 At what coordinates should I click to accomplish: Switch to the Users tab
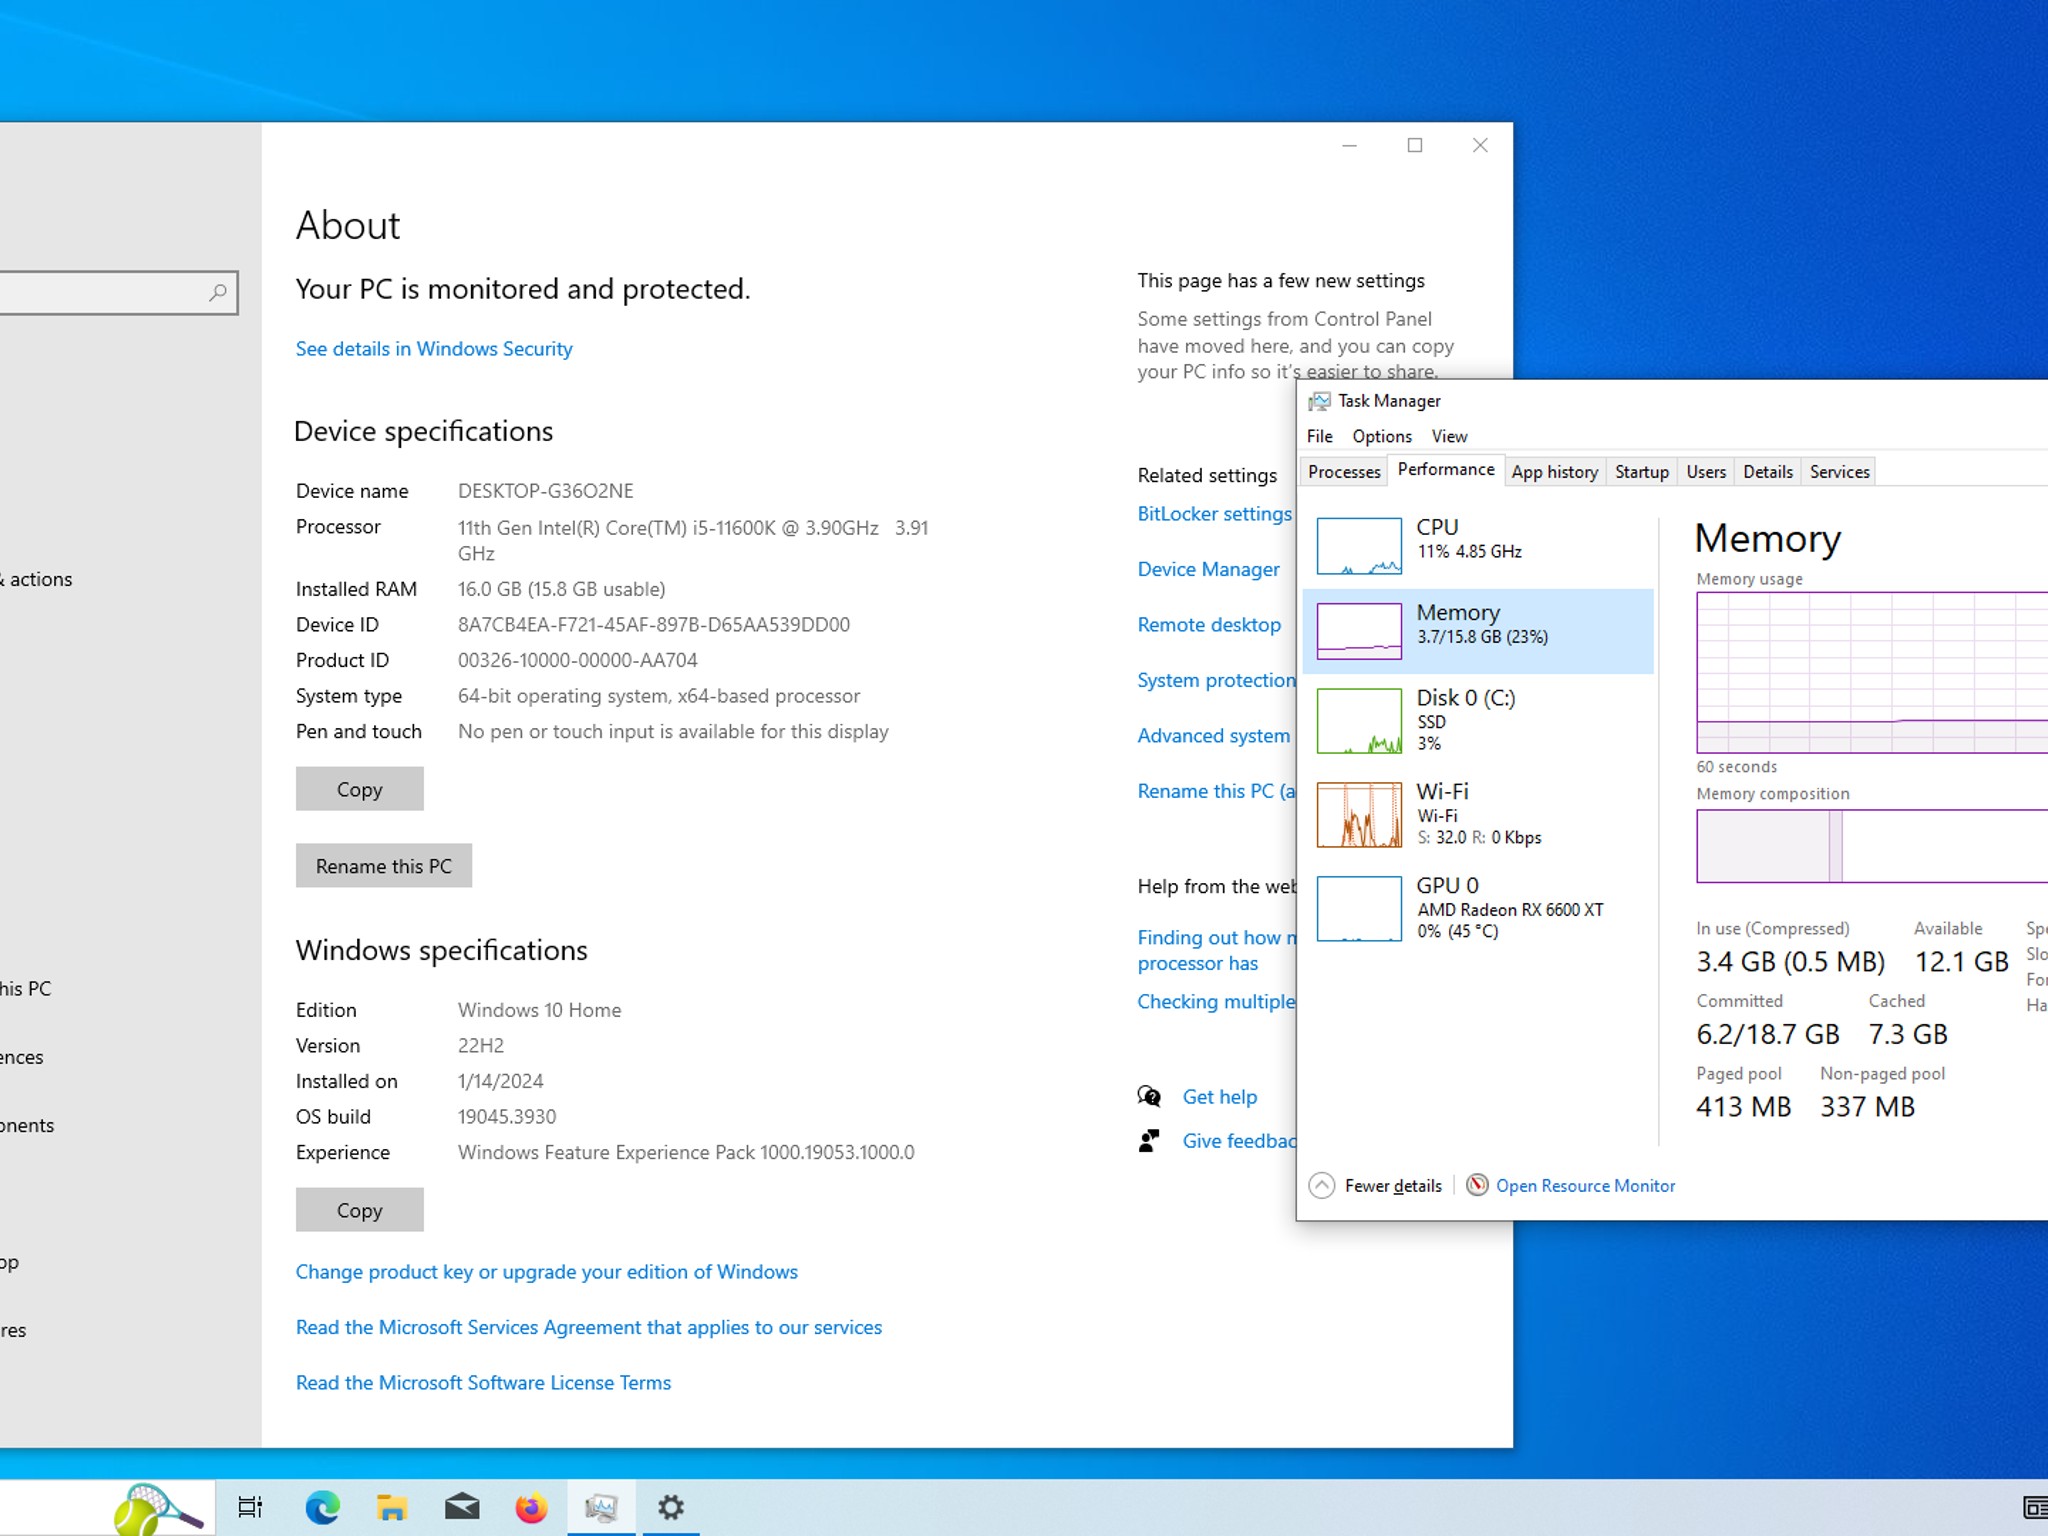point(1706,472)
